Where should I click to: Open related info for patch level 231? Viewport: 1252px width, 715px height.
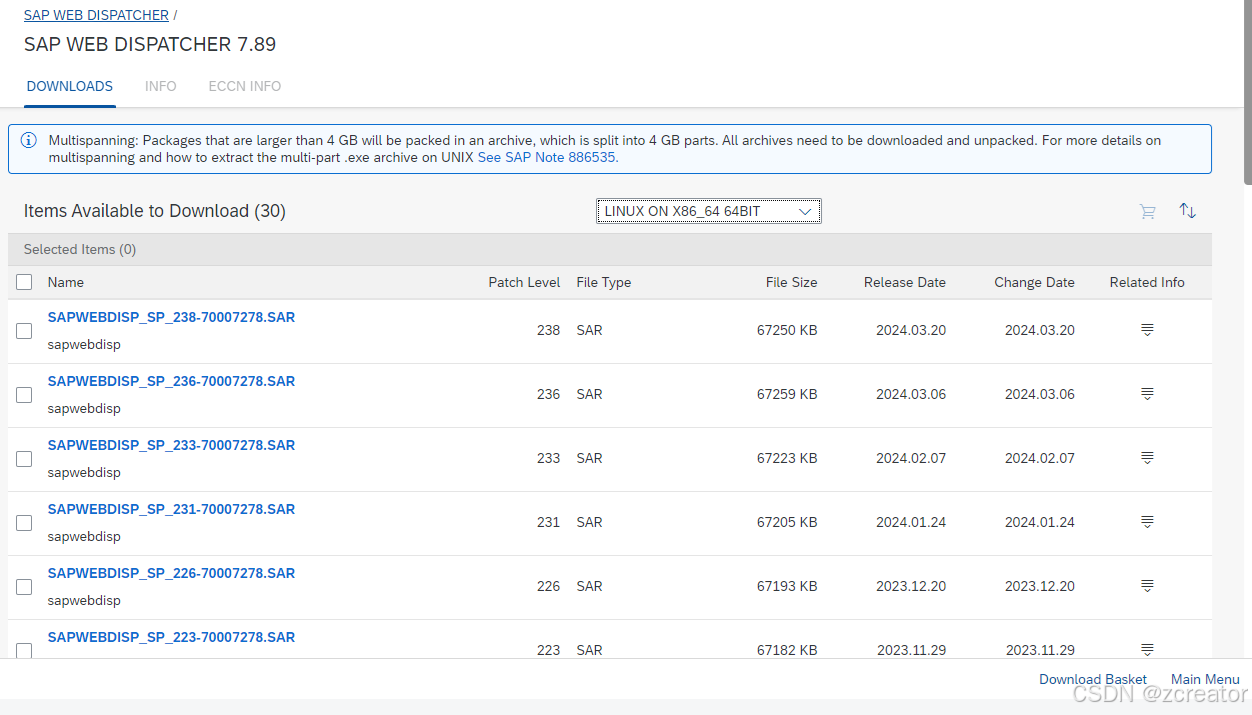1147,522
